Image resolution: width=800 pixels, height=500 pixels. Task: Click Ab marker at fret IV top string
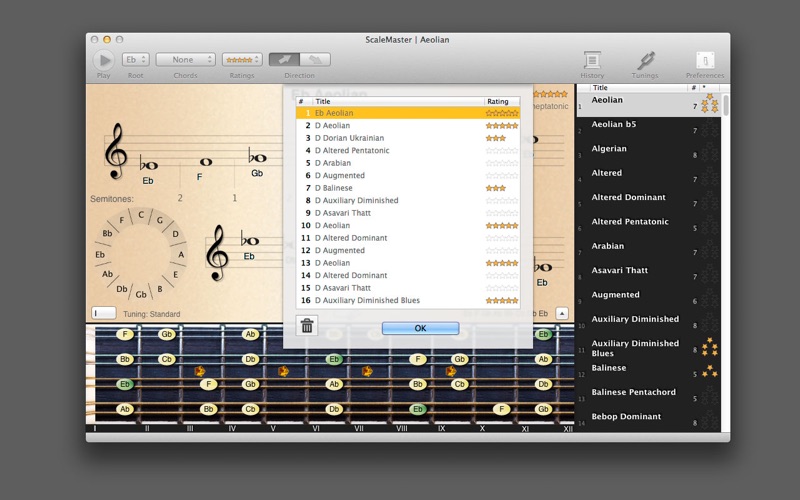click(250, 335)
